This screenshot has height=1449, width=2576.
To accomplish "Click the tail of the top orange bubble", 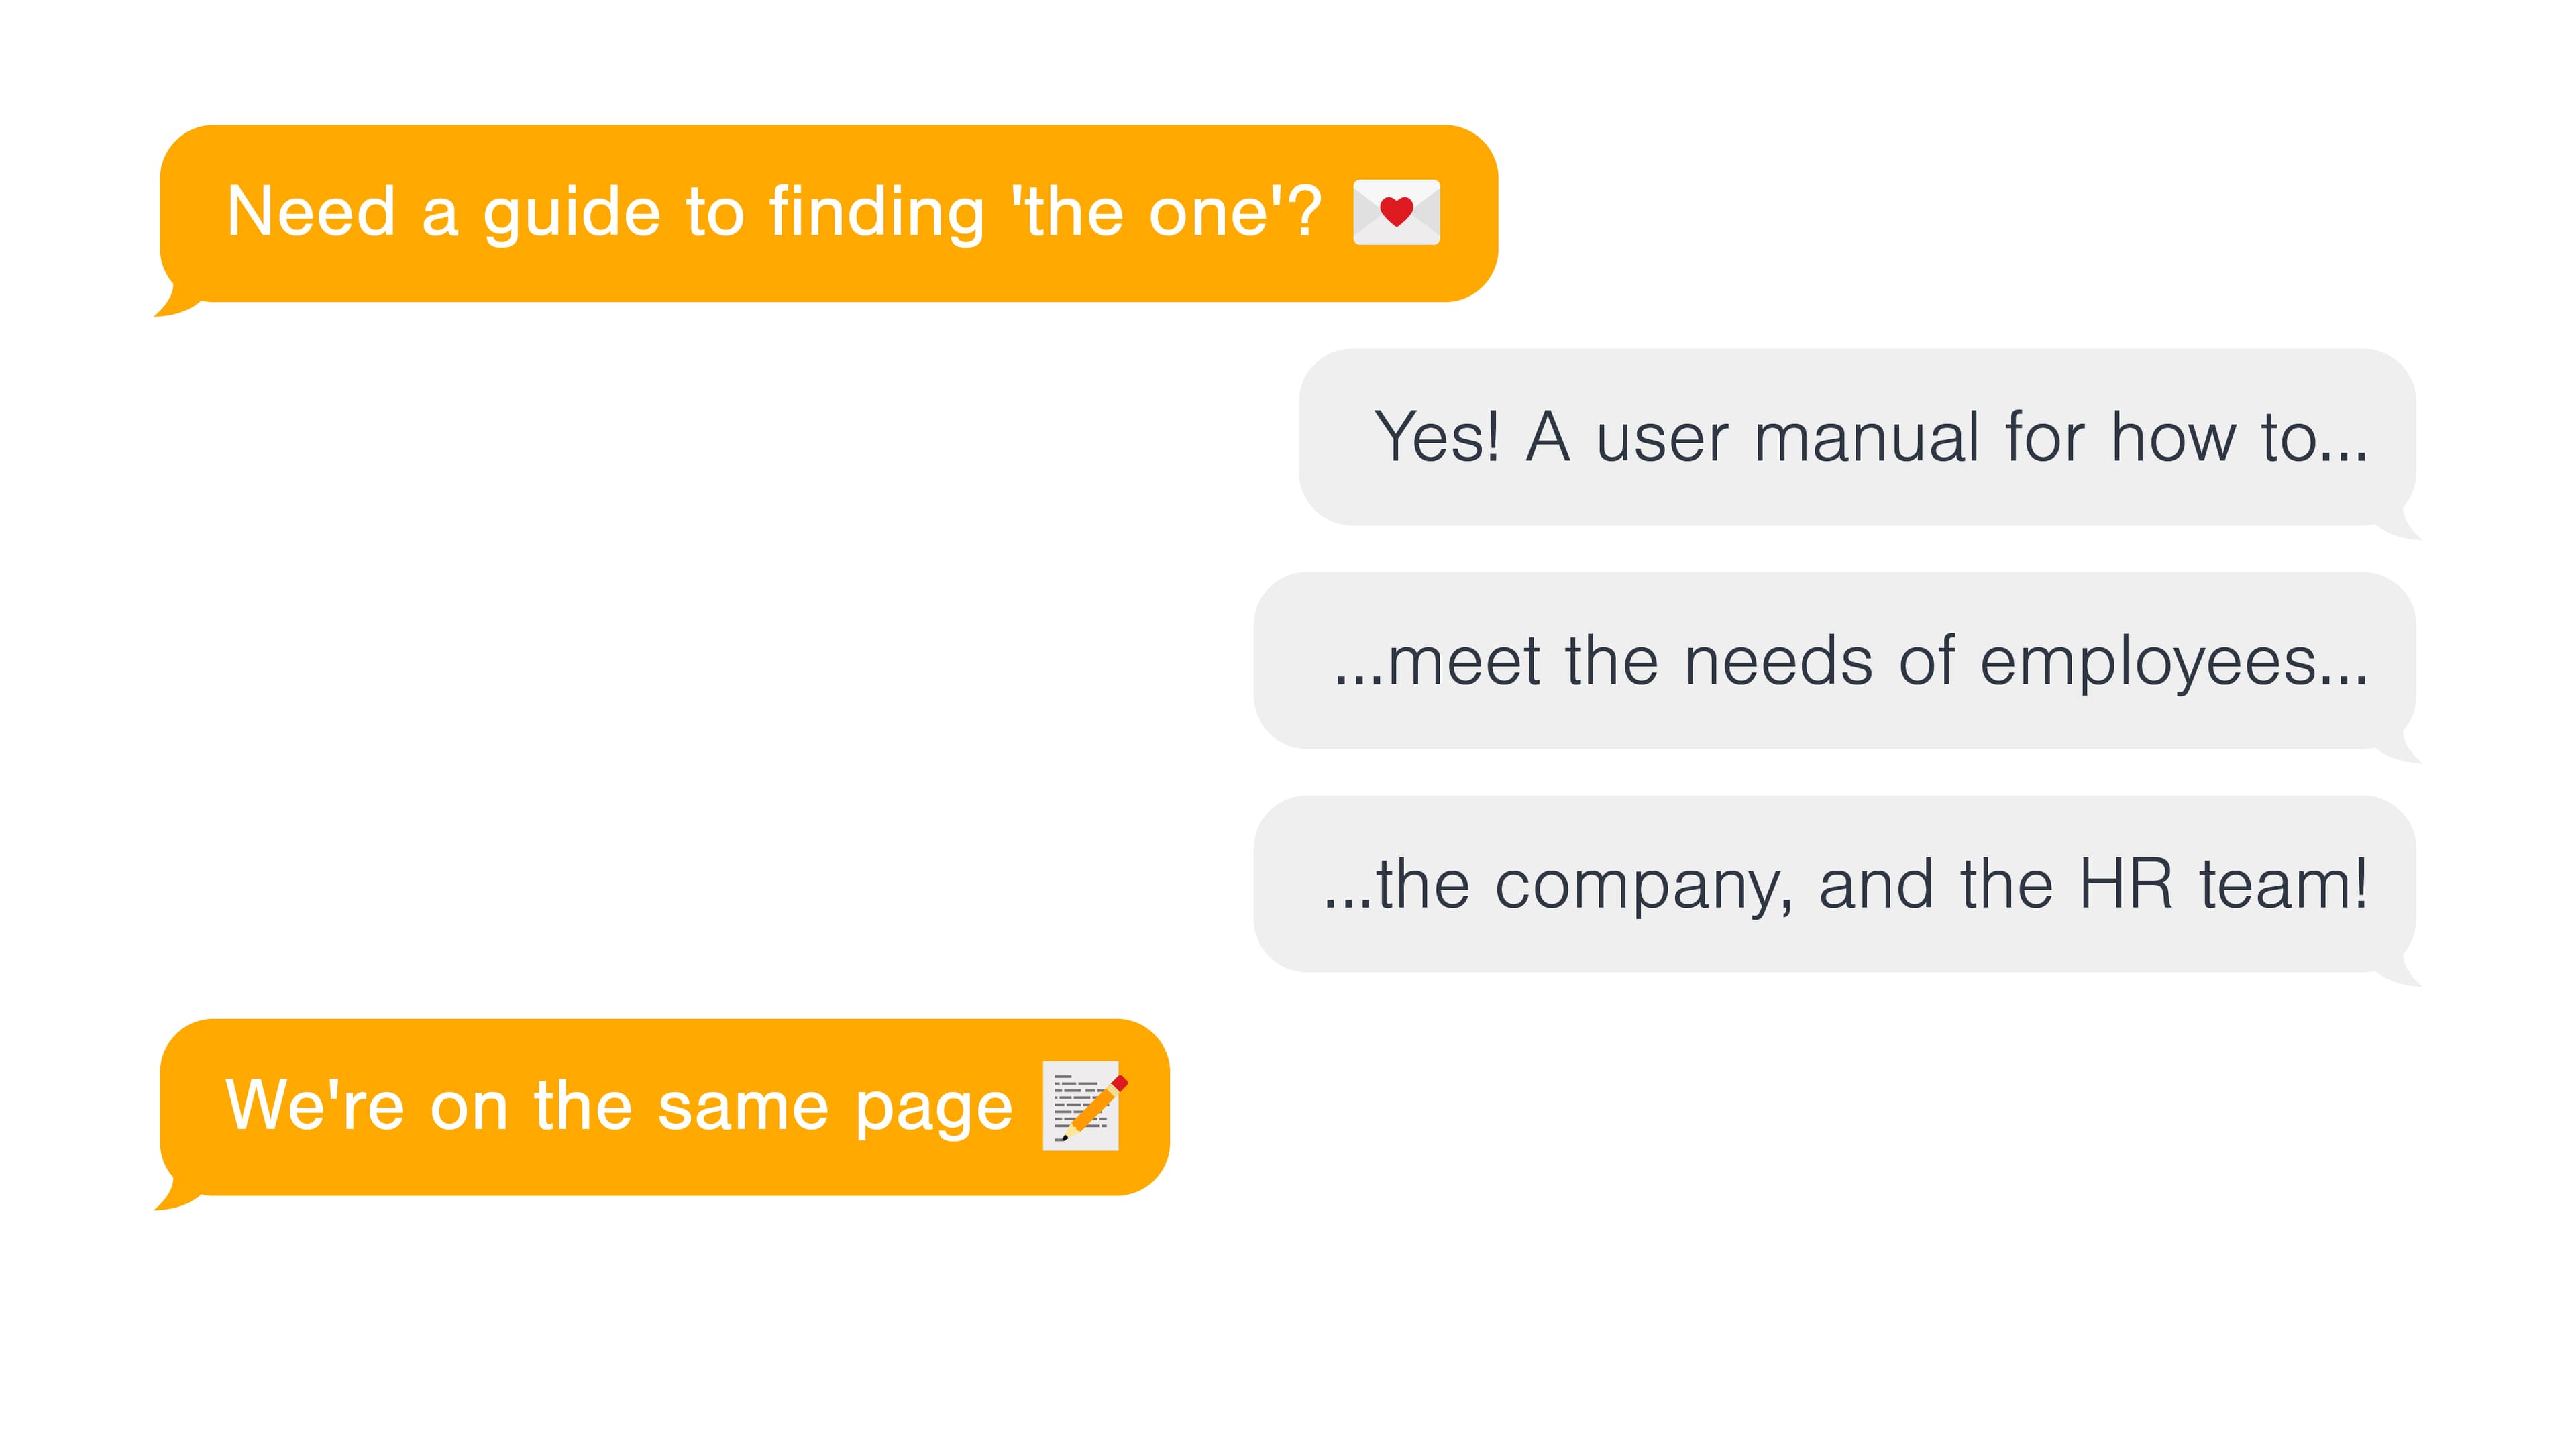I will 177,301.
